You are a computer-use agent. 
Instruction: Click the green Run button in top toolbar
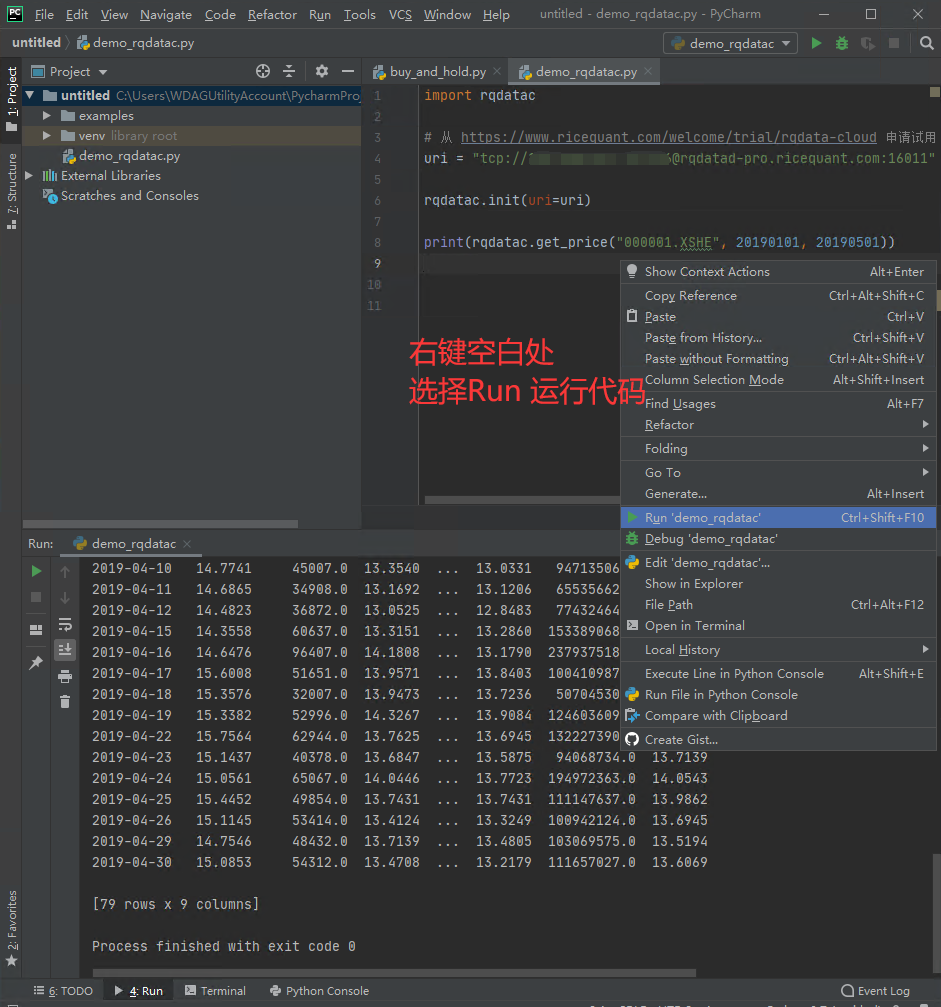pos(816,43)
